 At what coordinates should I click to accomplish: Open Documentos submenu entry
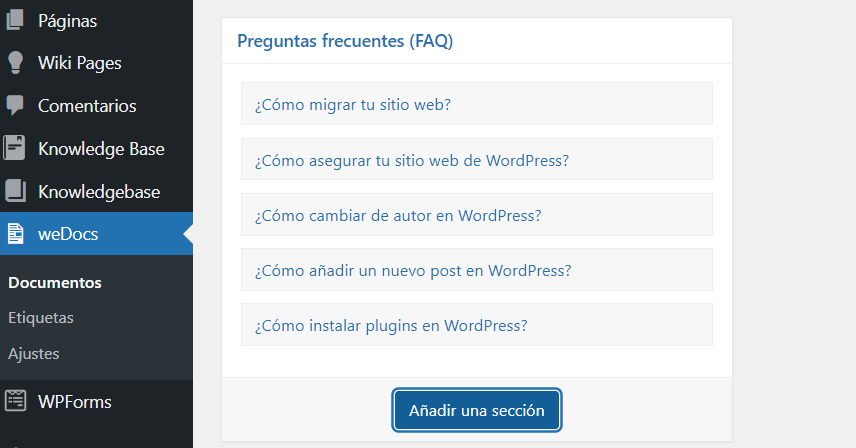pyautogui.click(x=55, y=283)
